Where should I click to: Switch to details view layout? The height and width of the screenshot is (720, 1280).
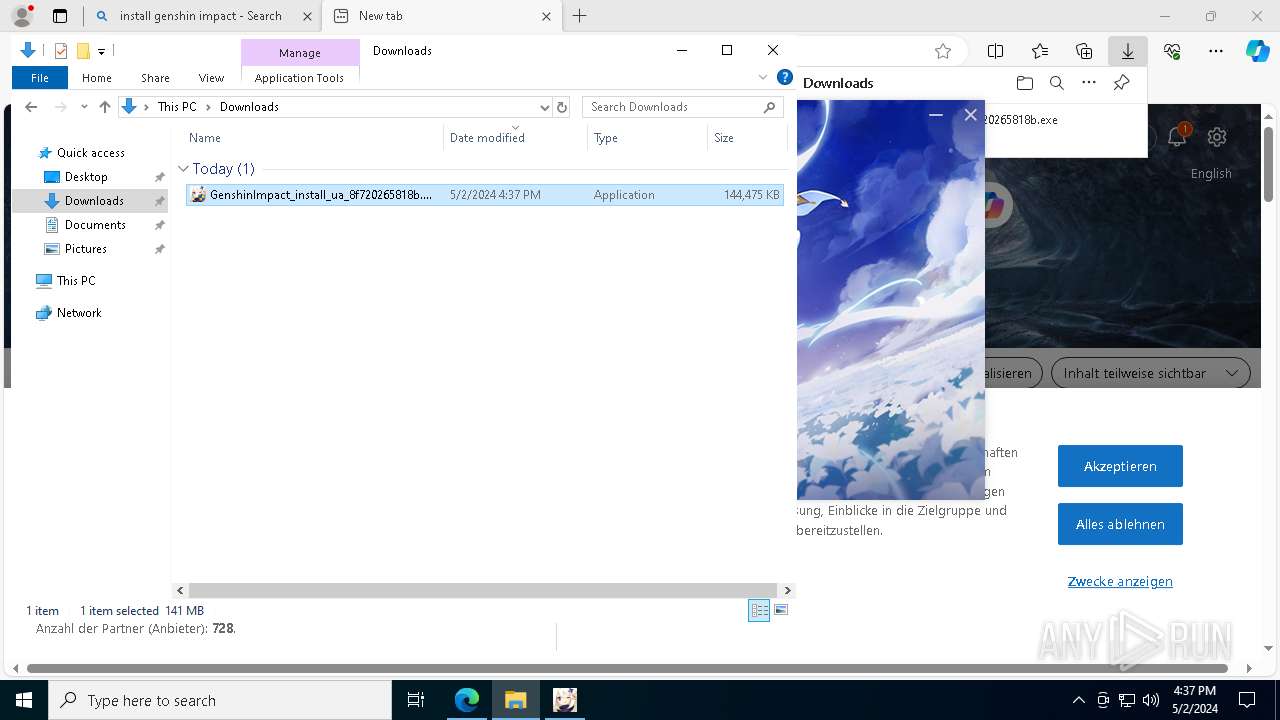pyautogui.click(x=759, y=610)
